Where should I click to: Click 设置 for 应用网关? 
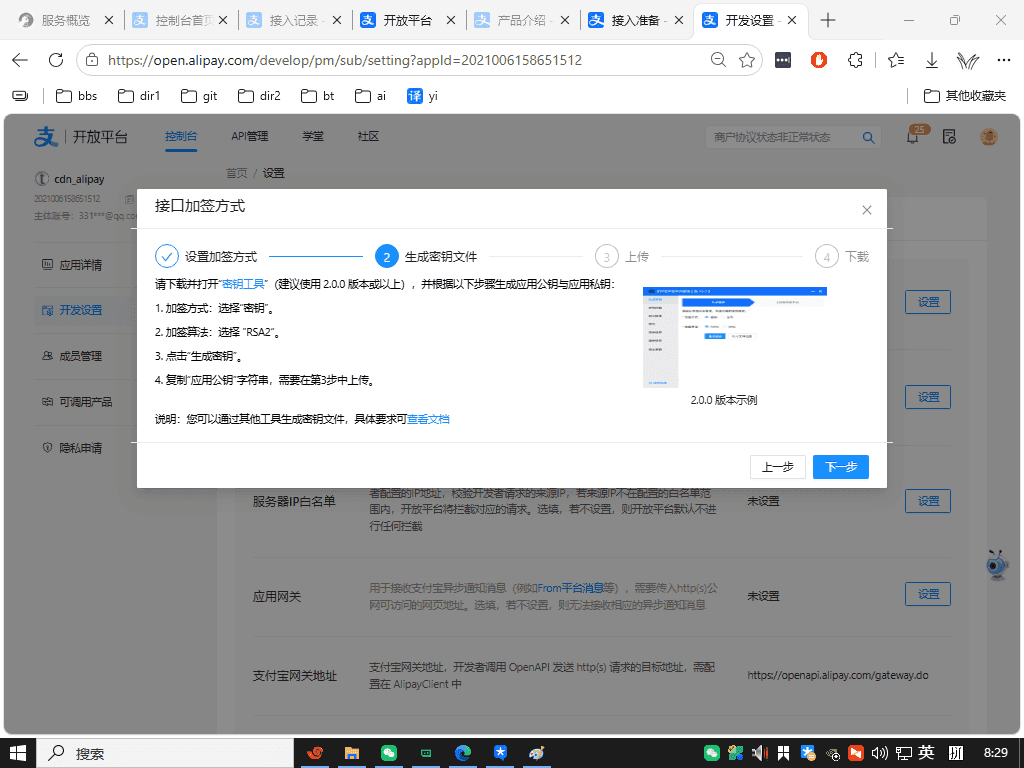(x=928, y=594)
